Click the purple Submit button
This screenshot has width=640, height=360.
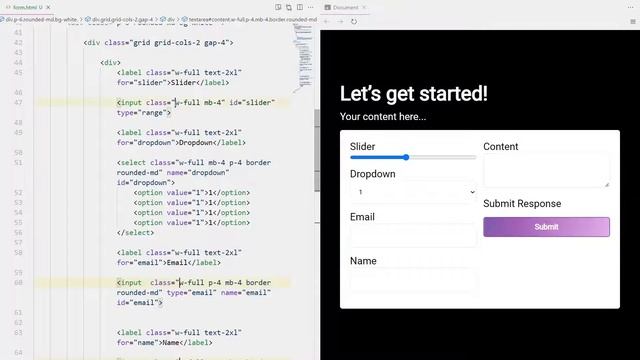(x=547, y=227)
